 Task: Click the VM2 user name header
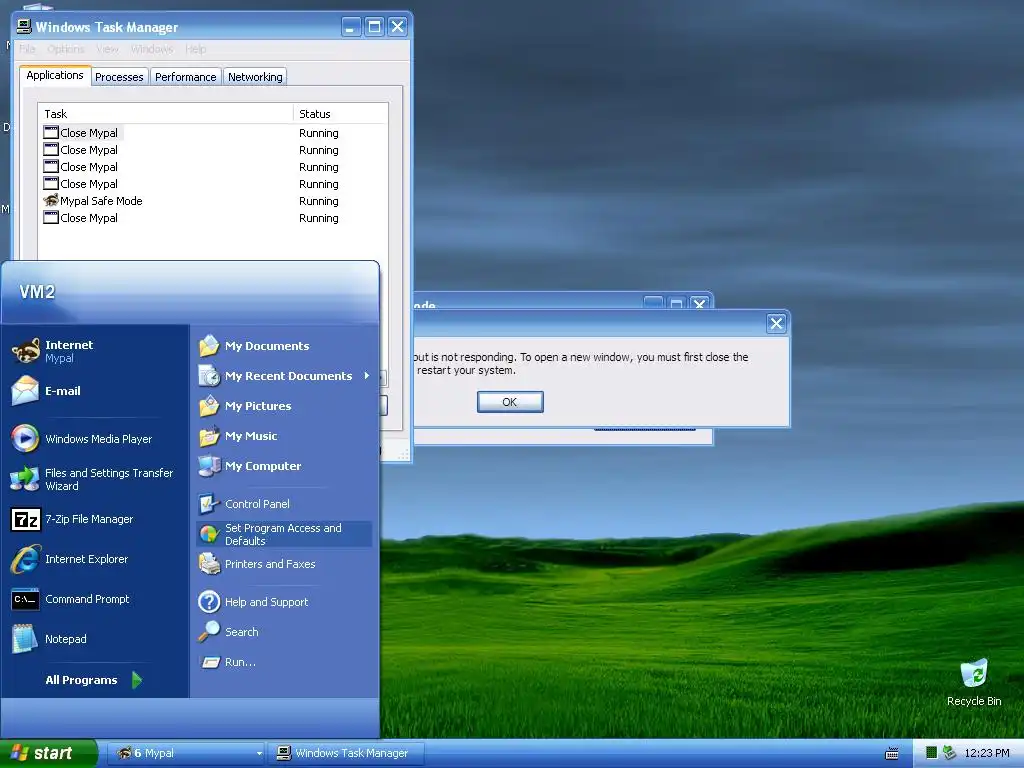coord(37,291)
